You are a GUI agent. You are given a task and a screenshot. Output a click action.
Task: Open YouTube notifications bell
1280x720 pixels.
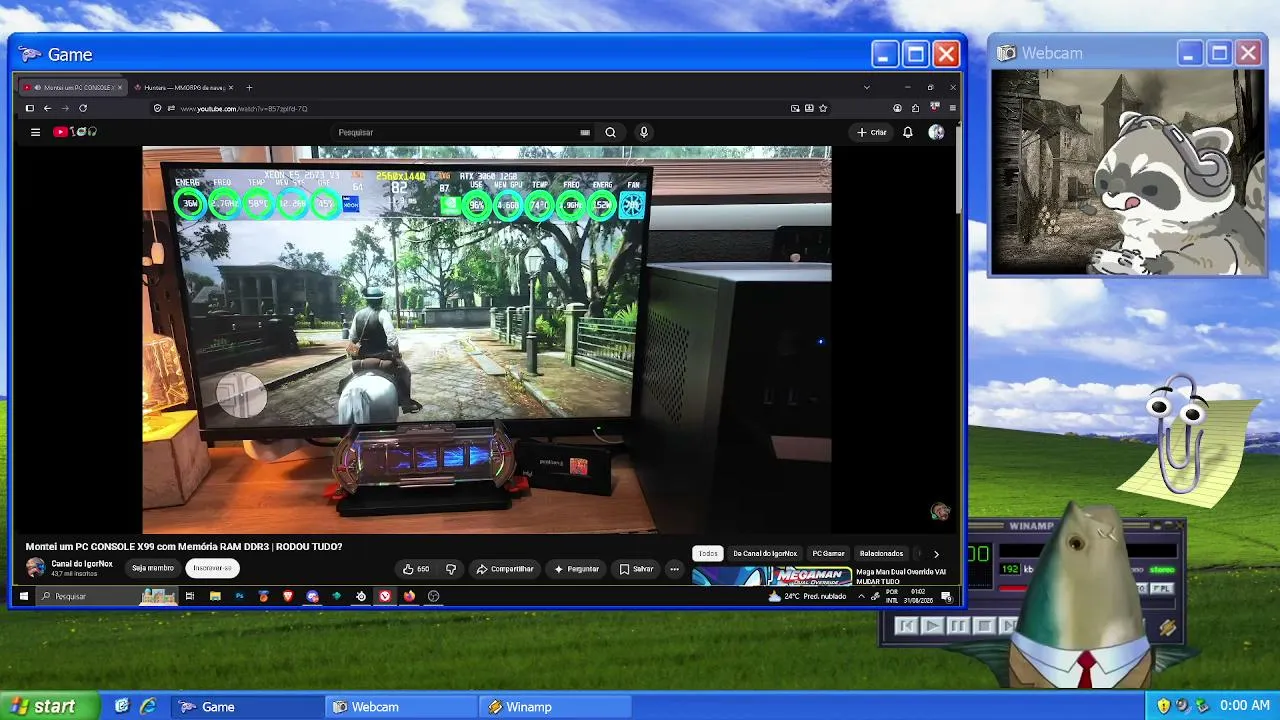(908, 132)
